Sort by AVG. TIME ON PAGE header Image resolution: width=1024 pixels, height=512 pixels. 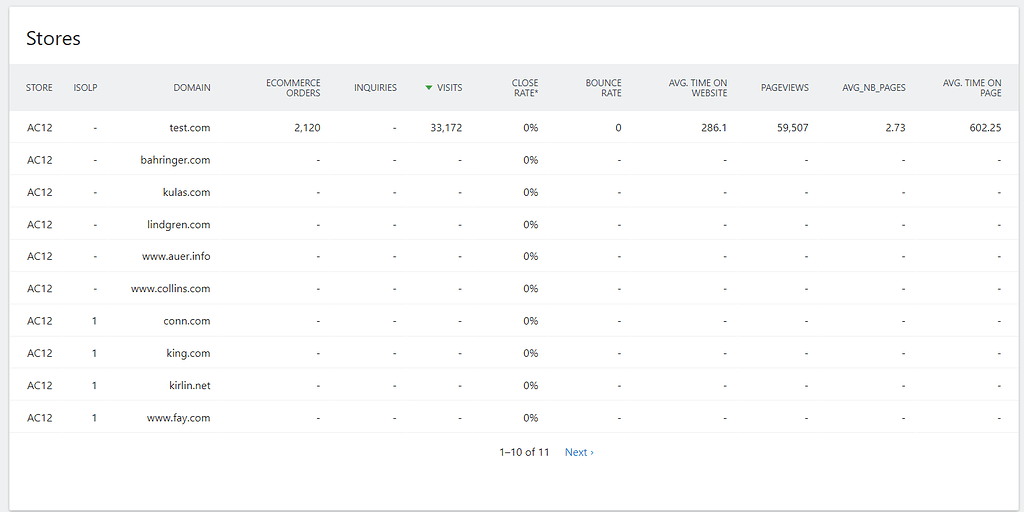click(x=972, y=88)
